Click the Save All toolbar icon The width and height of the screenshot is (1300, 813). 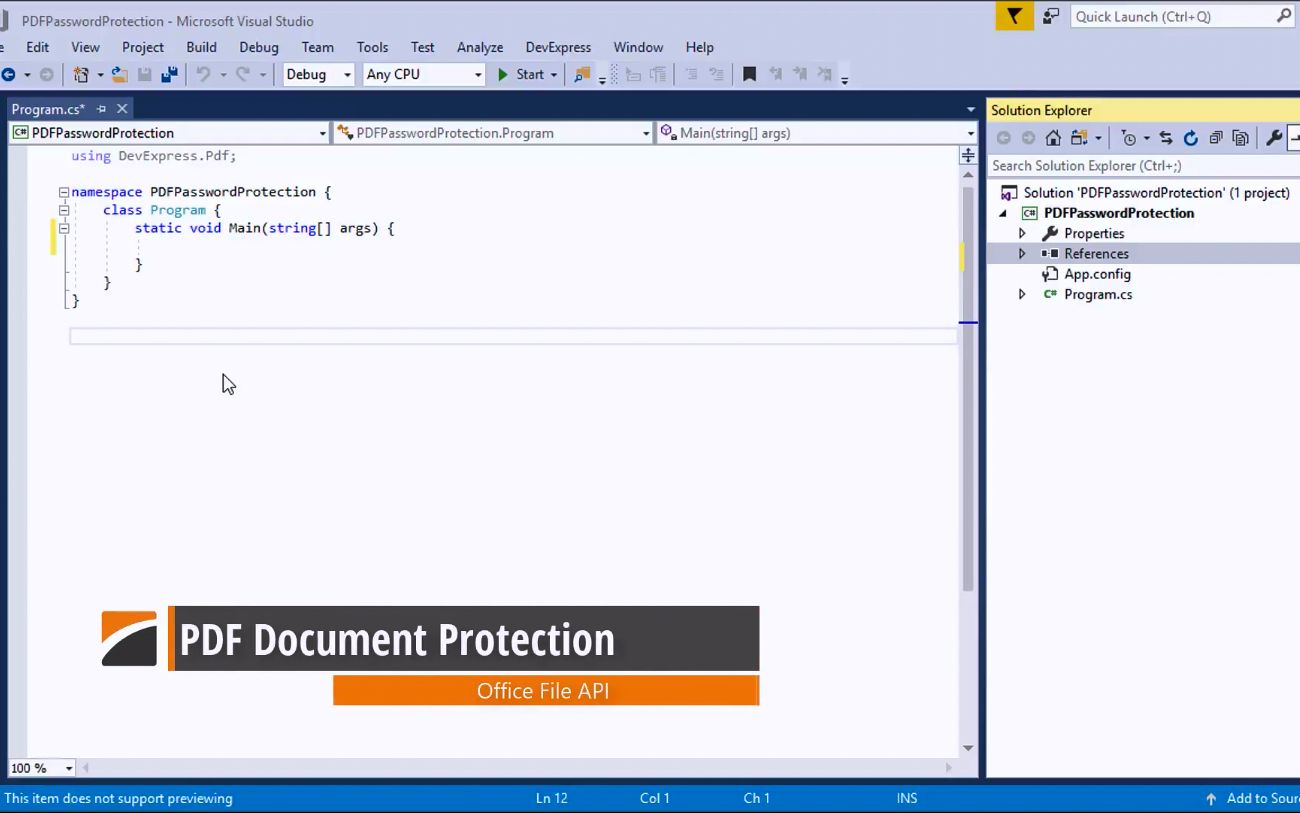tap(169, 75)
